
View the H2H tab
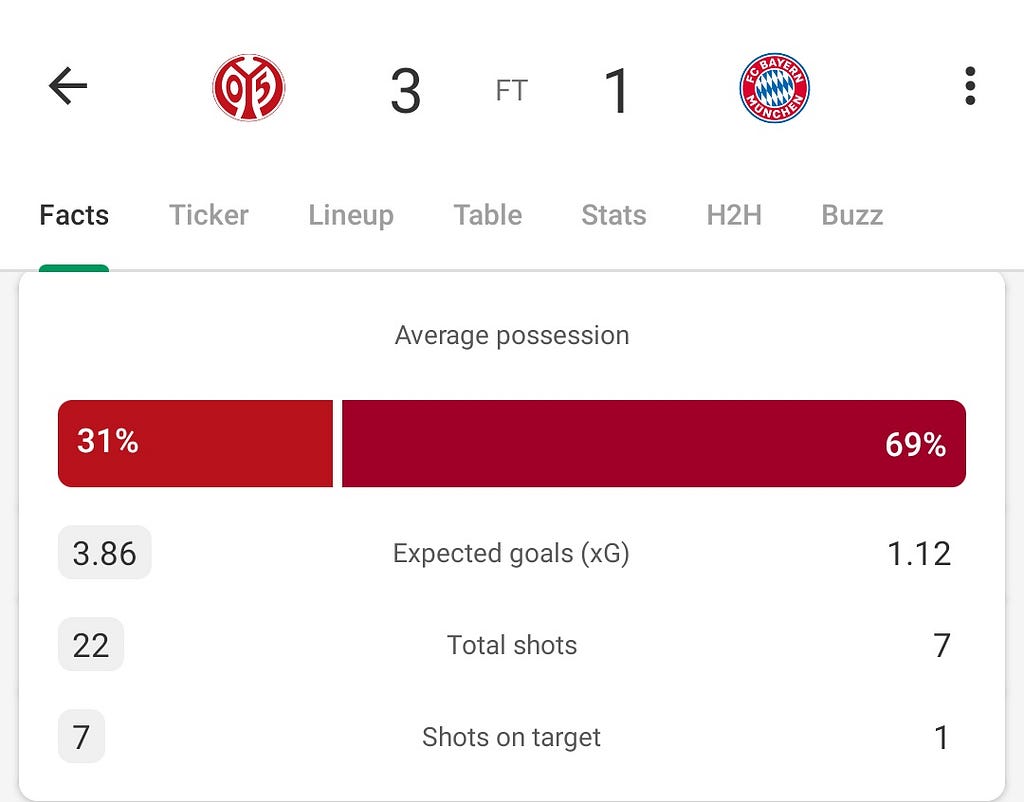[734, 215]
